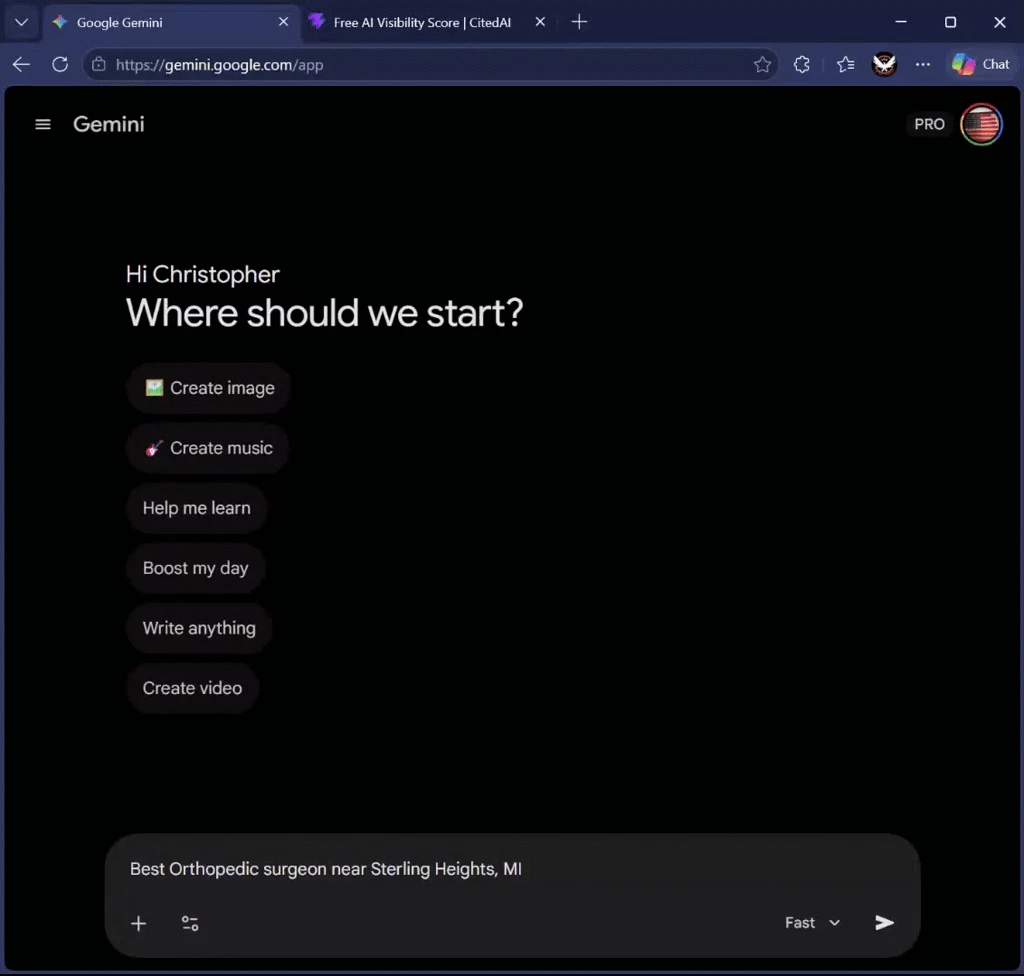Open the Fast model selector dropdown
The image size is (1024, 976).
[812, 922]
